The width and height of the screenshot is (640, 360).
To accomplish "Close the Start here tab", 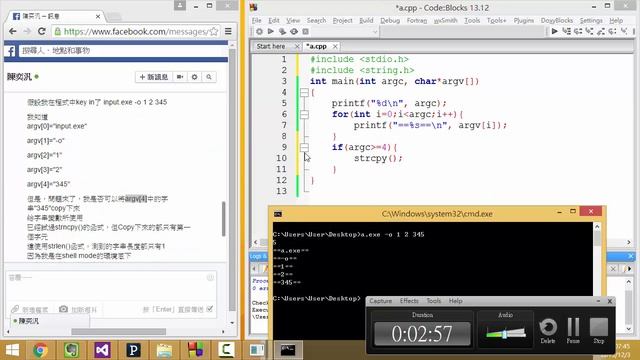I will tap(297, 47).
